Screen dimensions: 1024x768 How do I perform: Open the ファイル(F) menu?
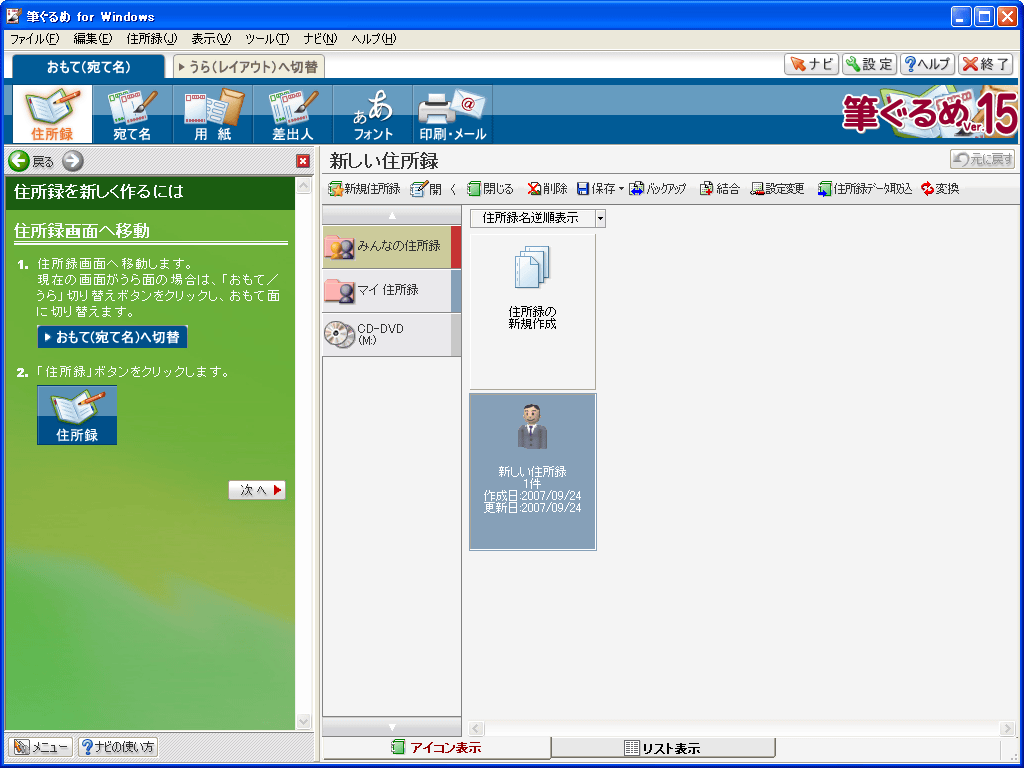[35, 39]
